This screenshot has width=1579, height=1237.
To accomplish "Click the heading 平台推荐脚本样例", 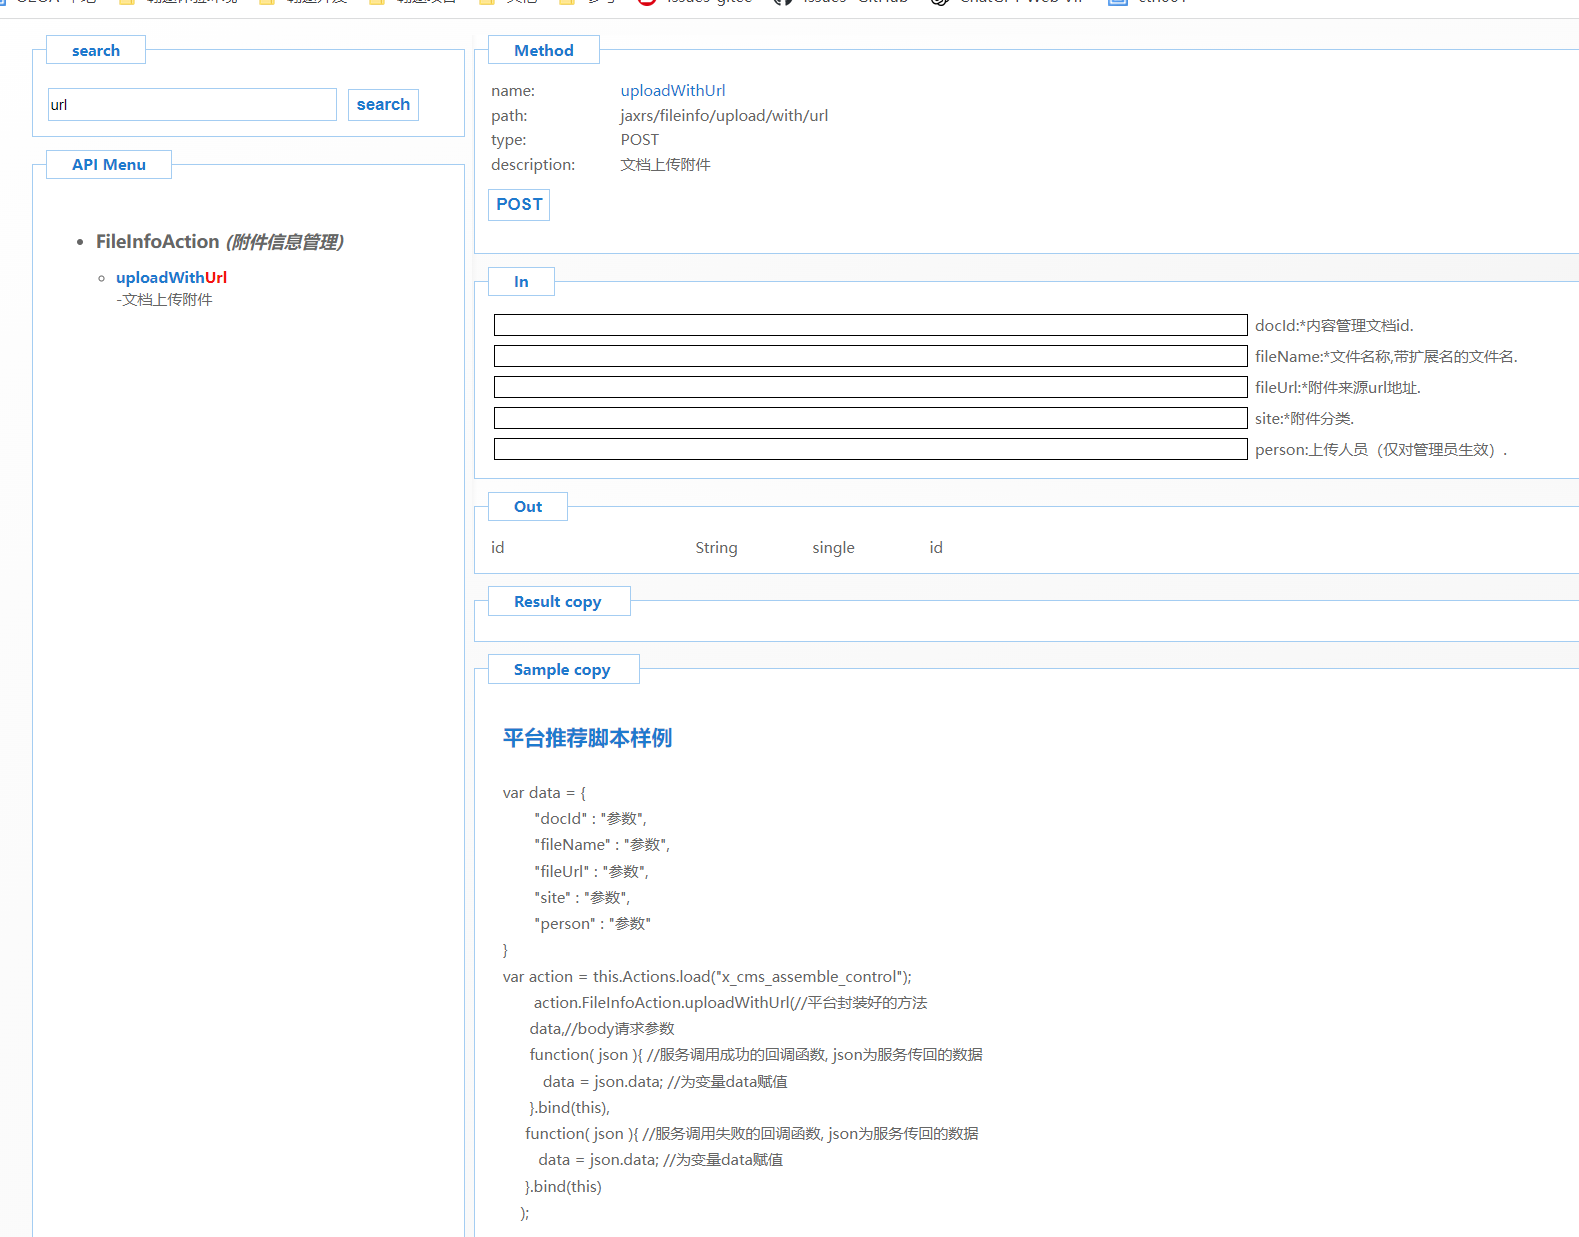I will click(587, 738).
